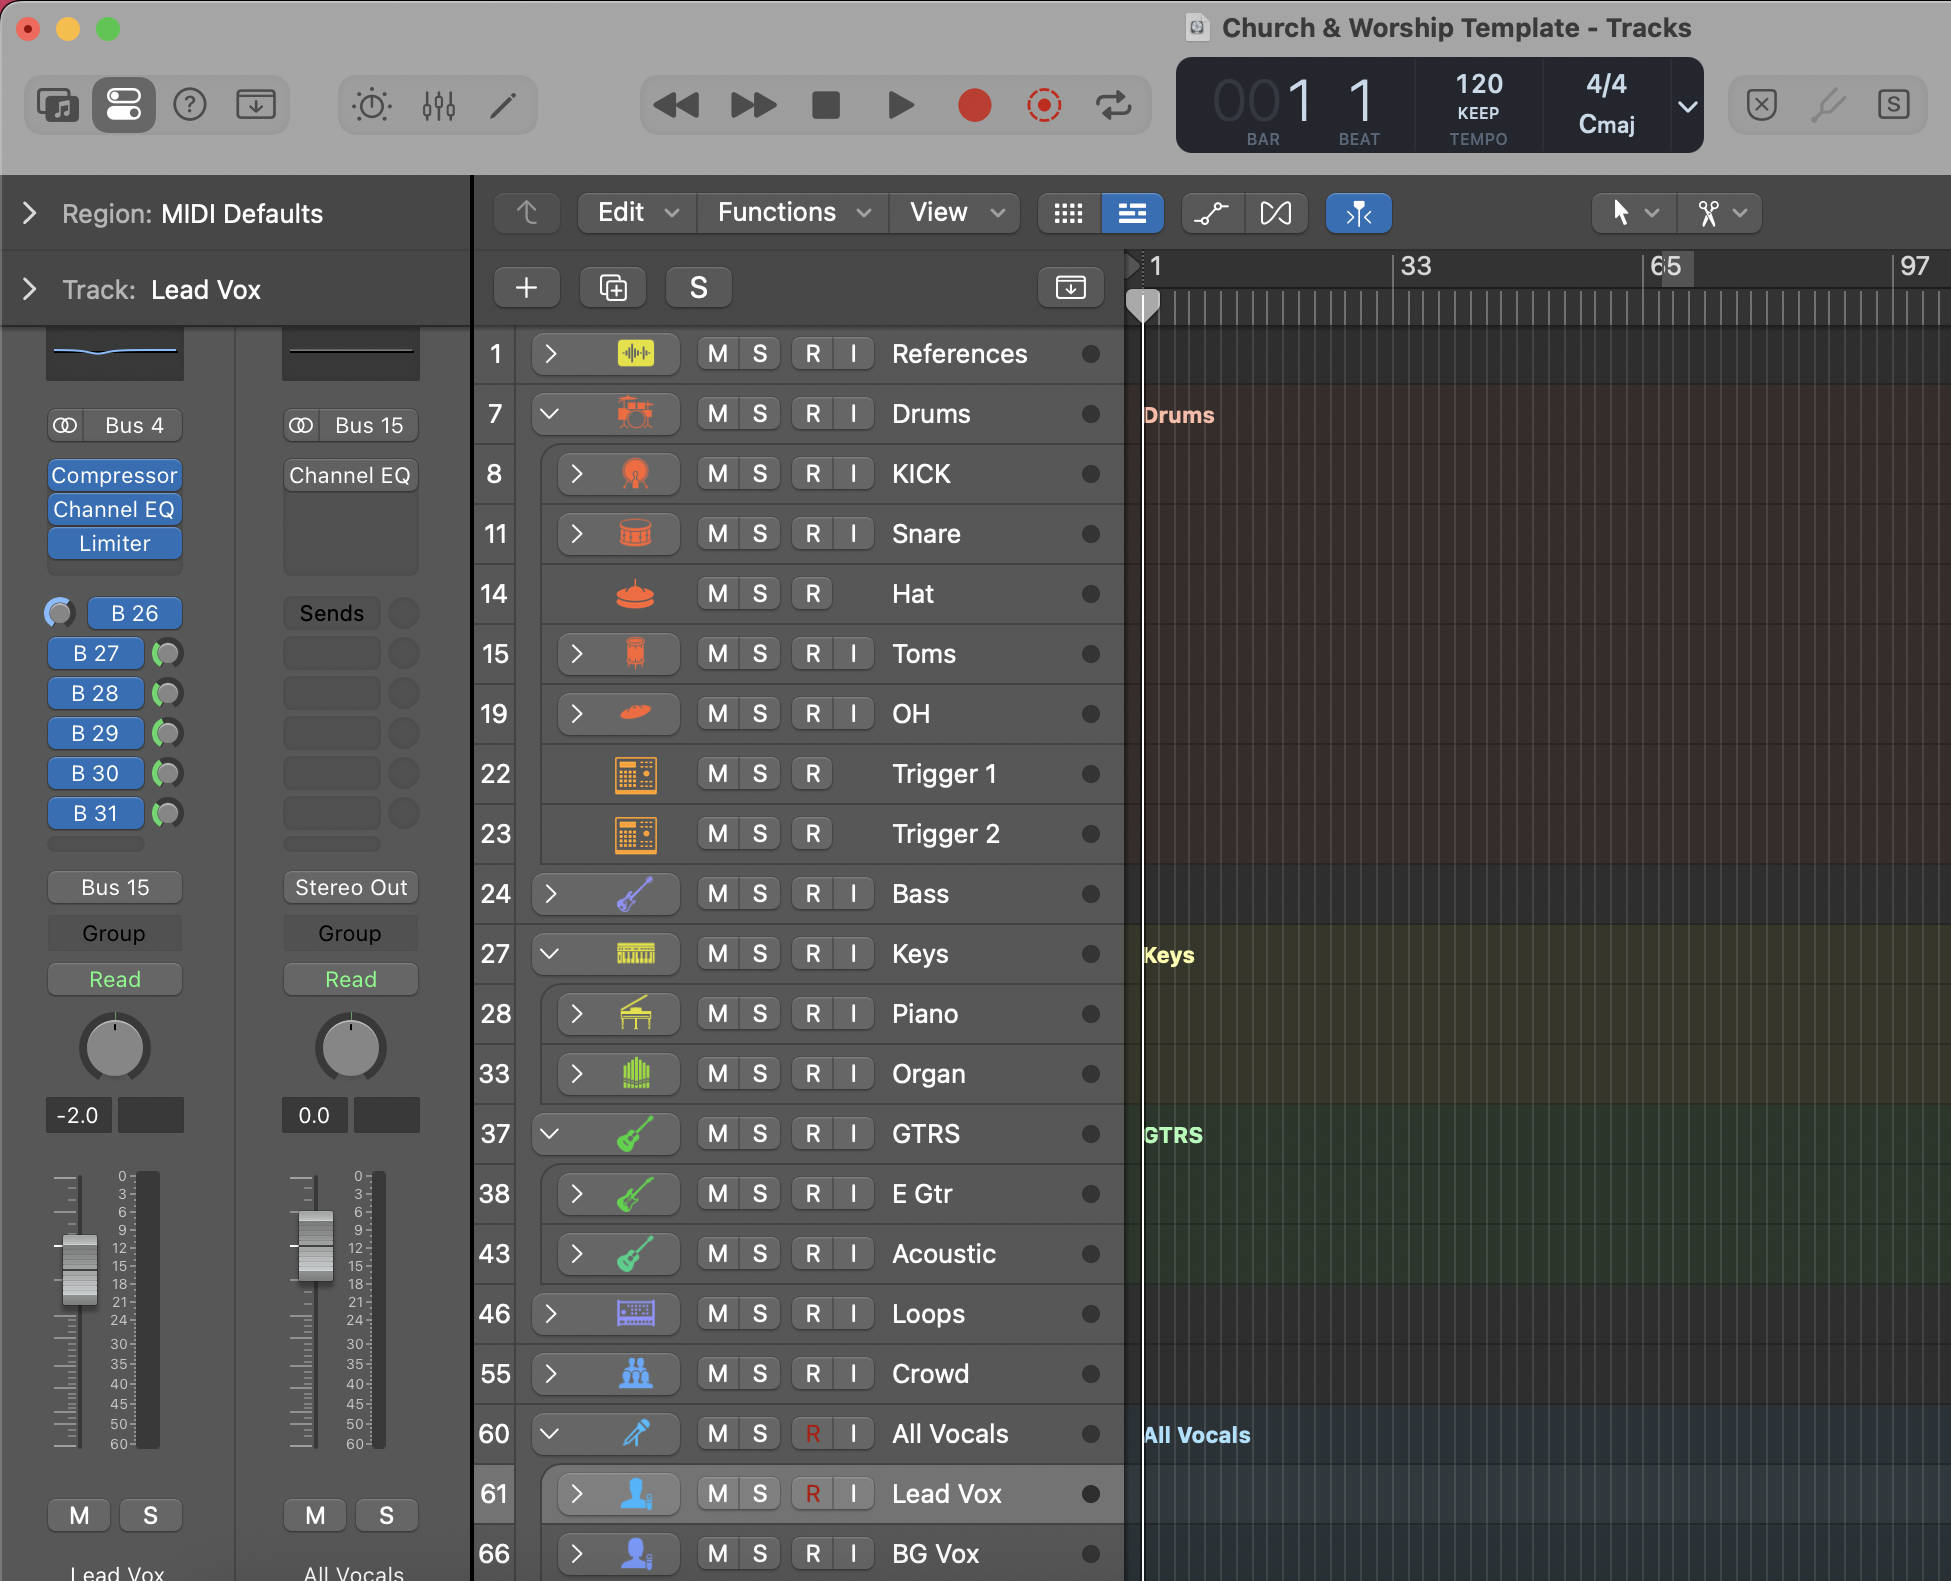Open the Library panel icon

click(58, 105)
